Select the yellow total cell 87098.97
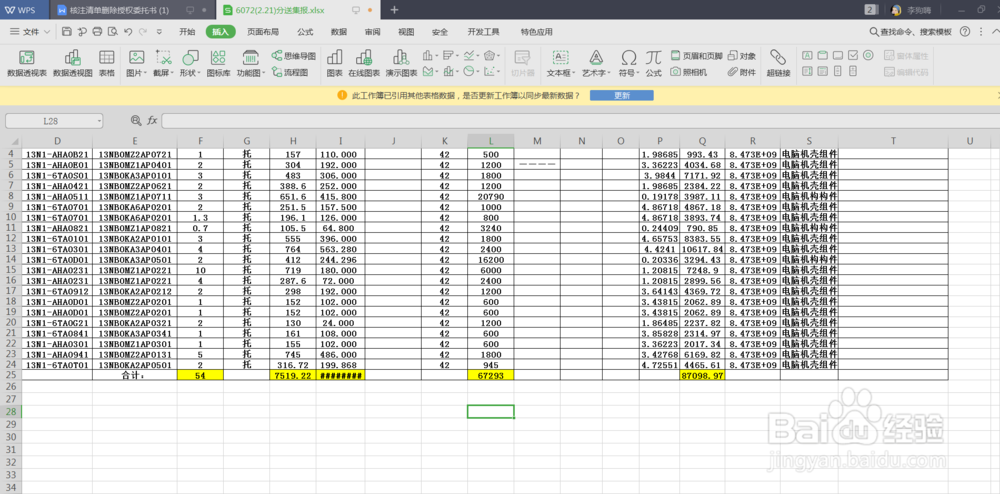The width and height of the screenshot is (1000, 494). (702, 376)
